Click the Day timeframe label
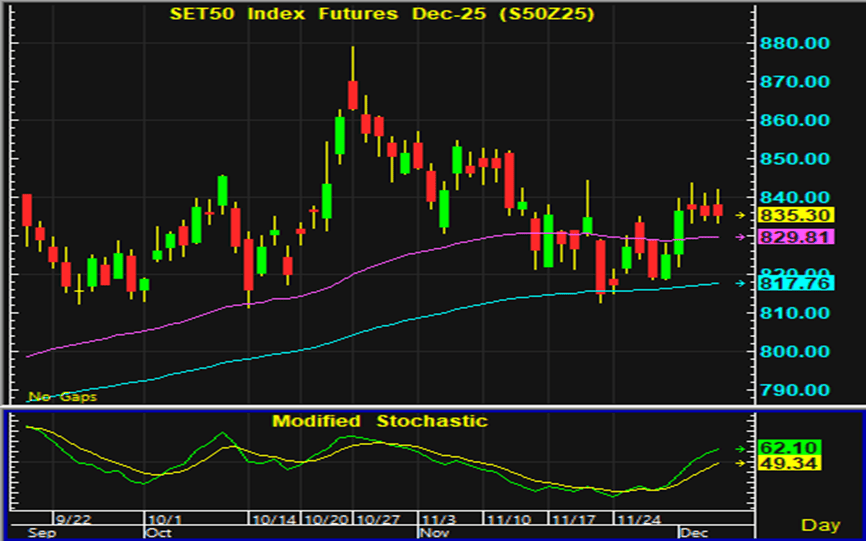Screen dimensions: 866x541 click(x=820, y=525)
